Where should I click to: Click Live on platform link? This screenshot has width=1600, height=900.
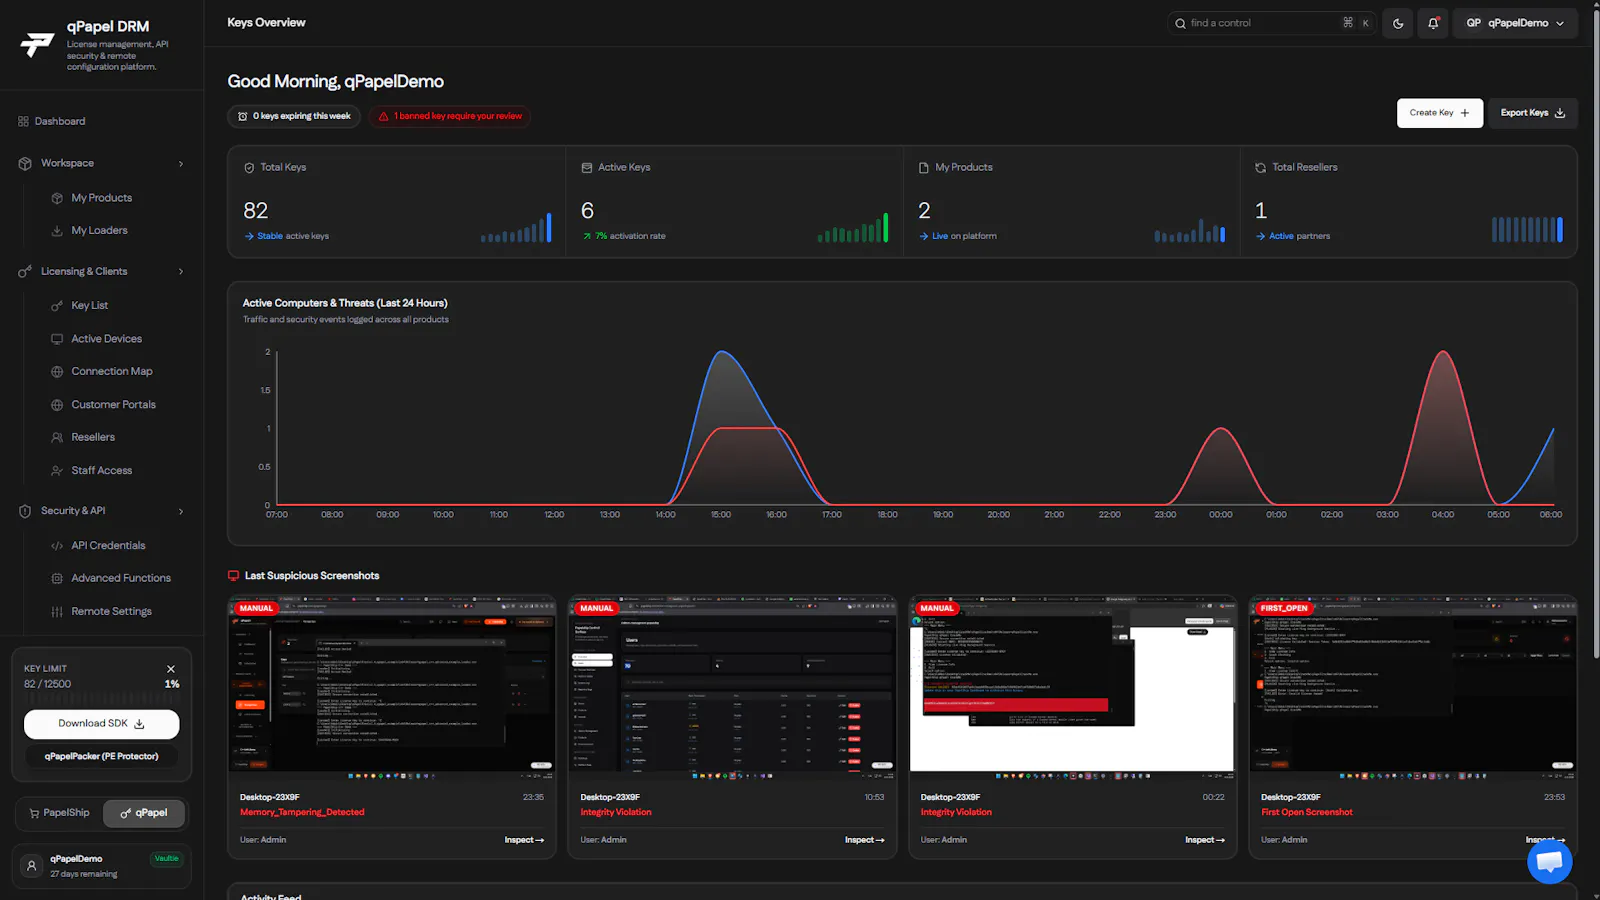click(958, 236)
